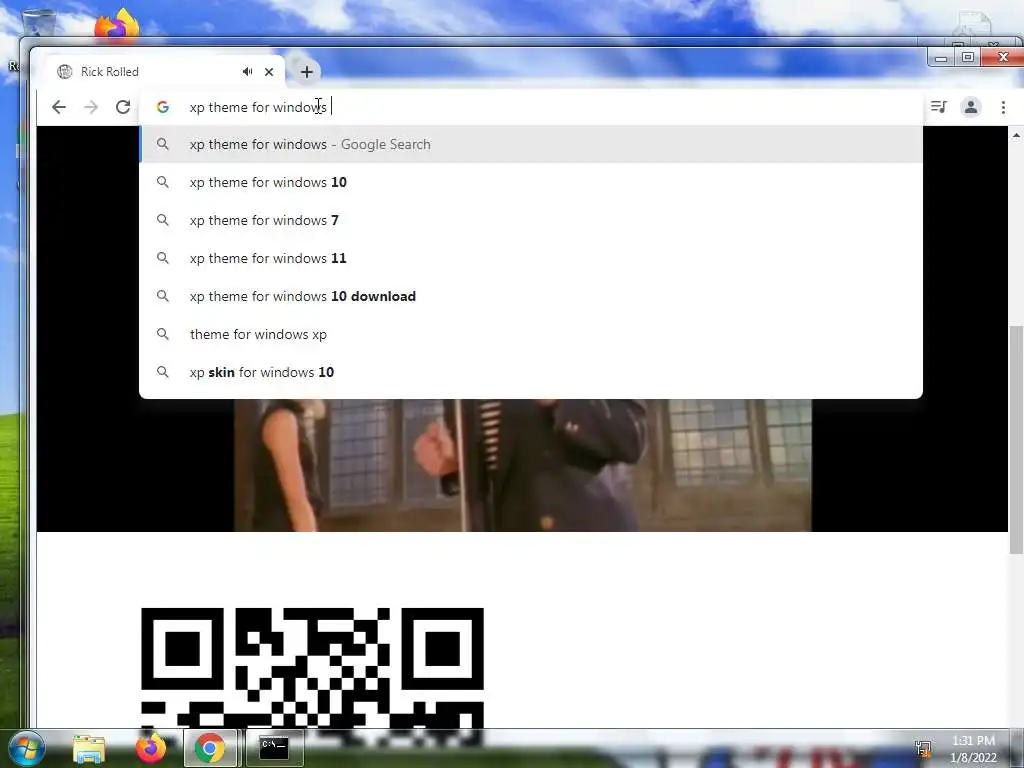
Task: Open Firefox from the taskbar
Action: 150,748
